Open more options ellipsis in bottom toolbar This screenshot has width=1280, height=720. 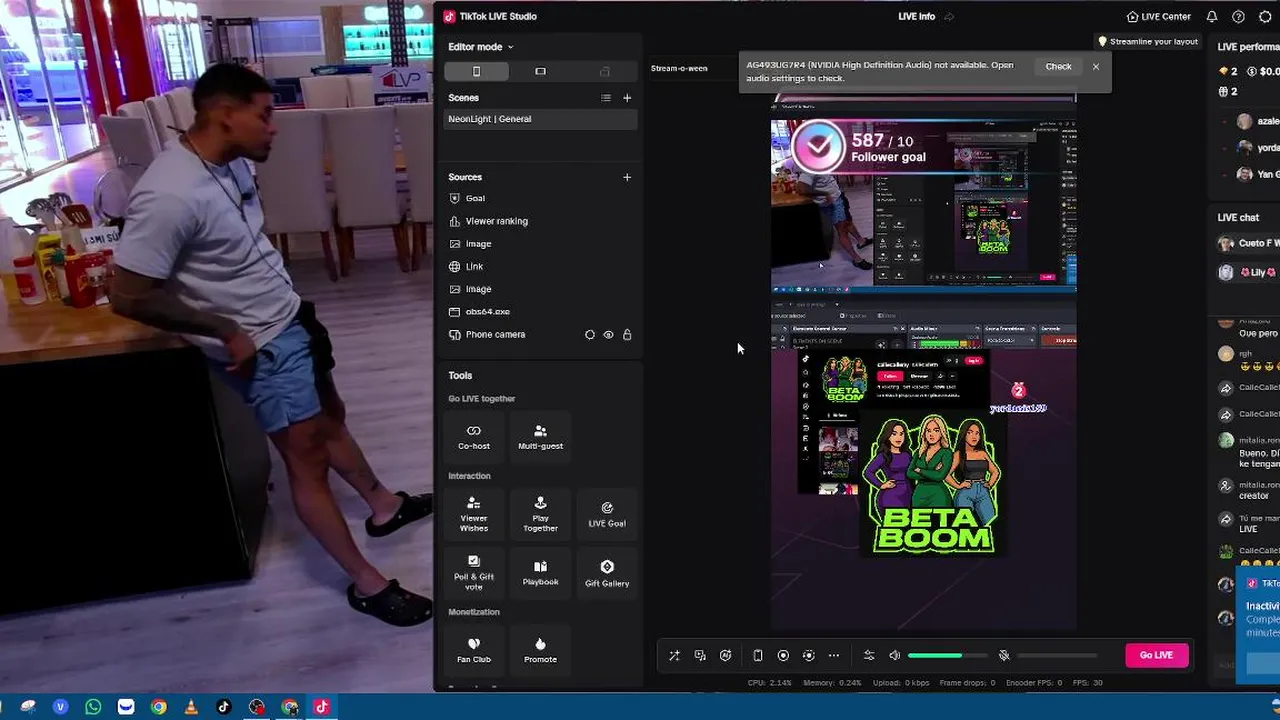click(834, 656)
